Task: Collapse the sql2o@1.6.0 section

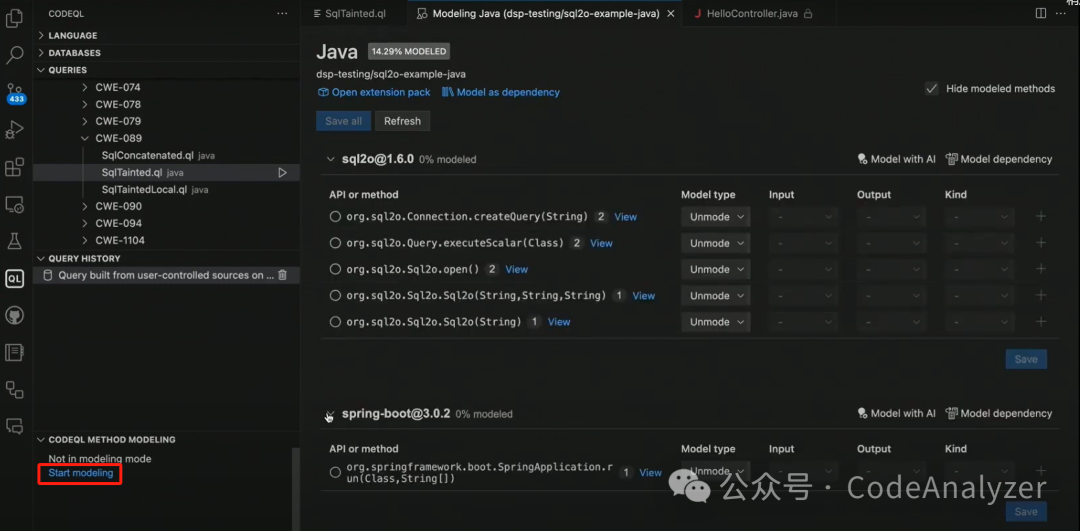Action: (x=330, y=159)
